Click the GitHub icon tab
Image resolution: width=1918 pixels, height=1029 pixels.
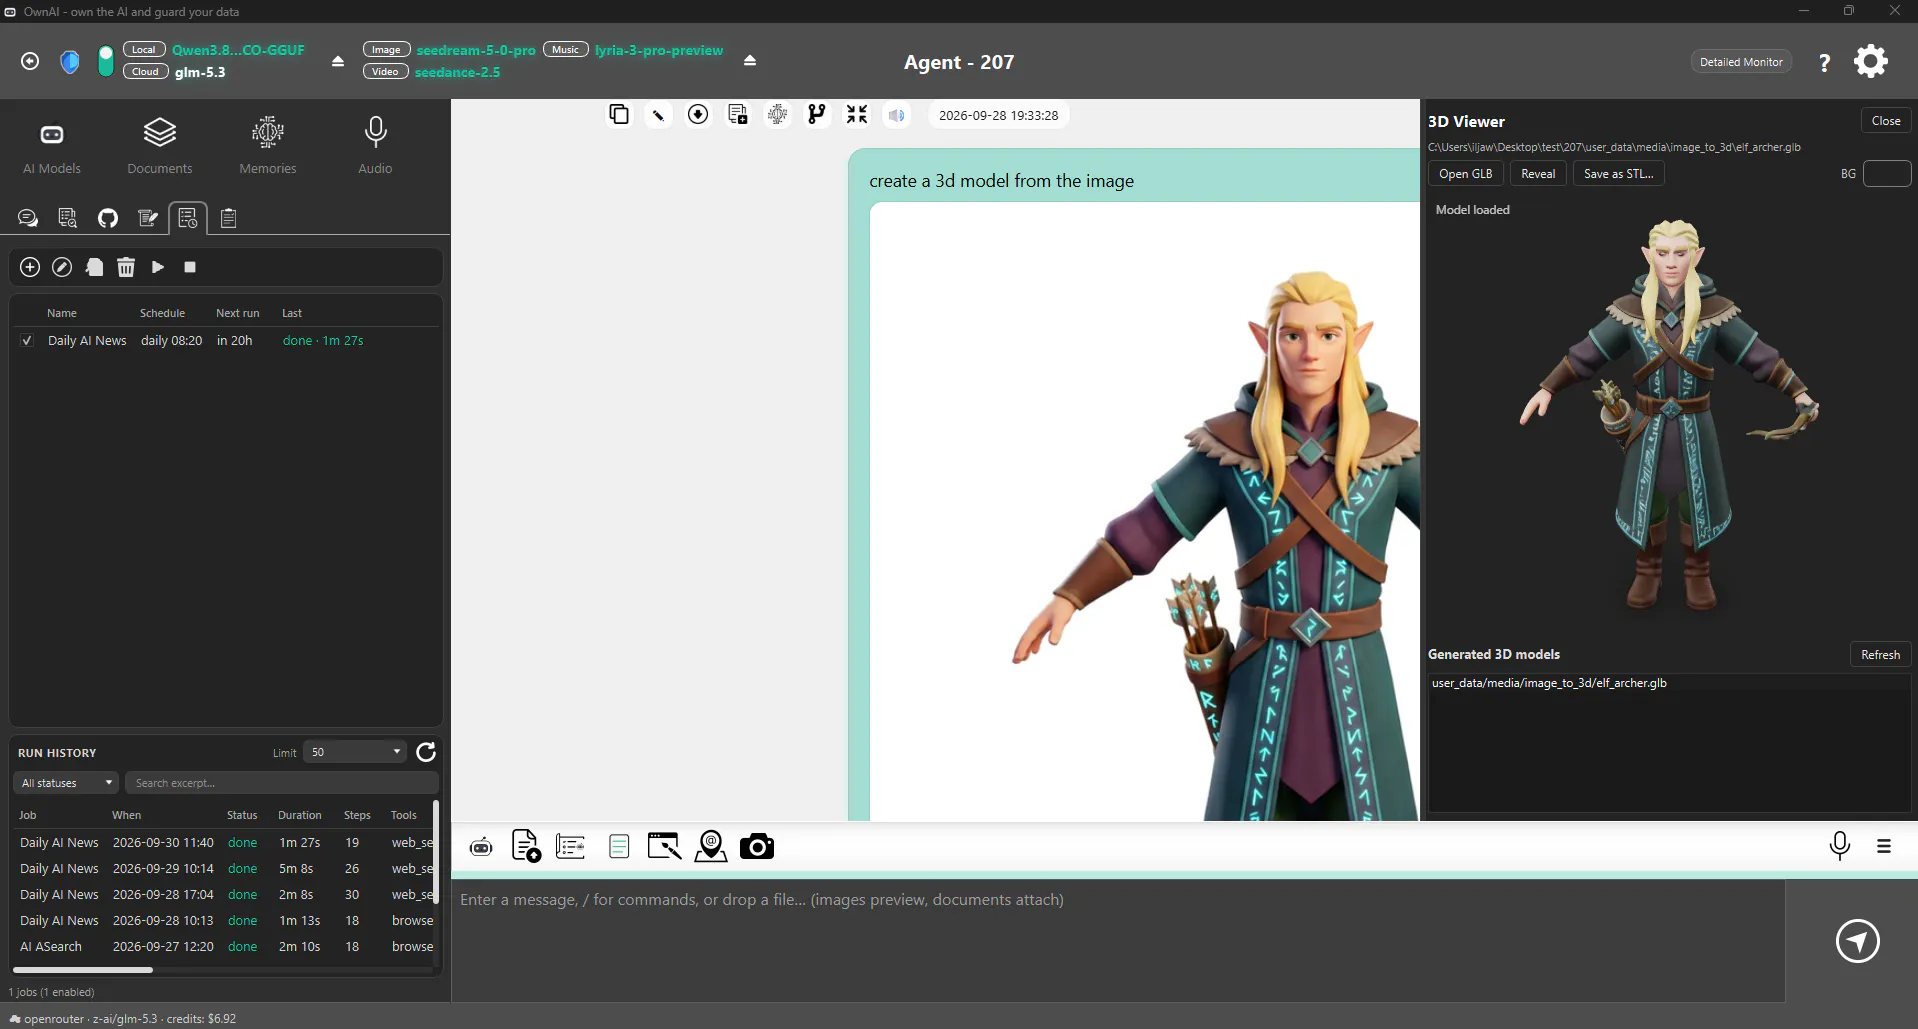tap(108, 218)
